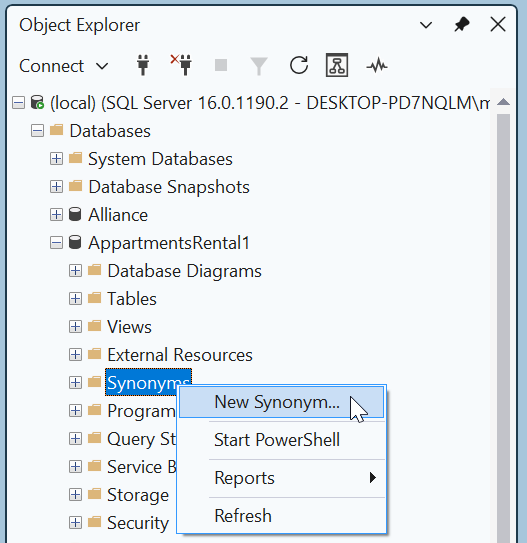Screen dimensions: 527x543
Task: Click the Filter funnel icon
Action: tap(259, 66)
